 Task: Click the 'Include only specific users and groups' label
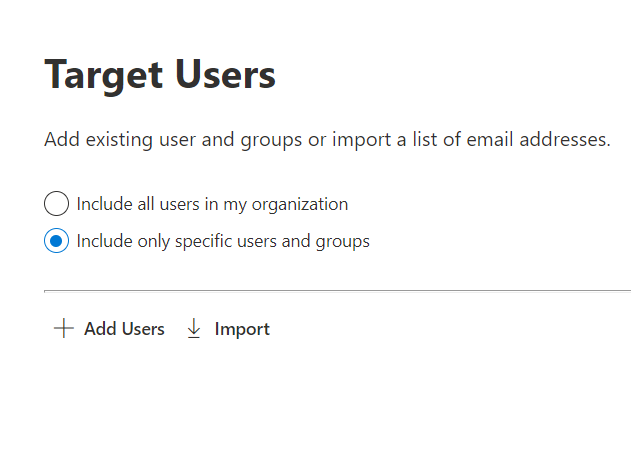pyautogui.click(x=223, y=241)
